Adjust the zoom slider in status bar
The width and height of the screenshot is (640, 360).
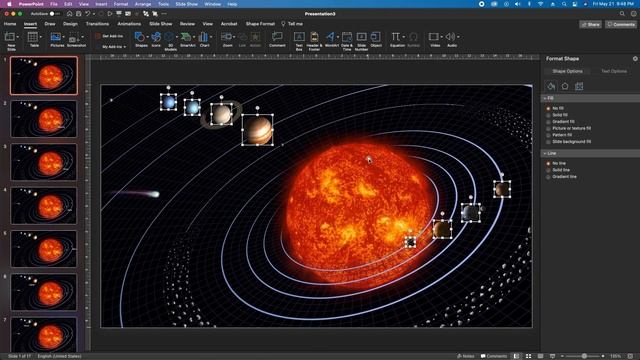584,356
